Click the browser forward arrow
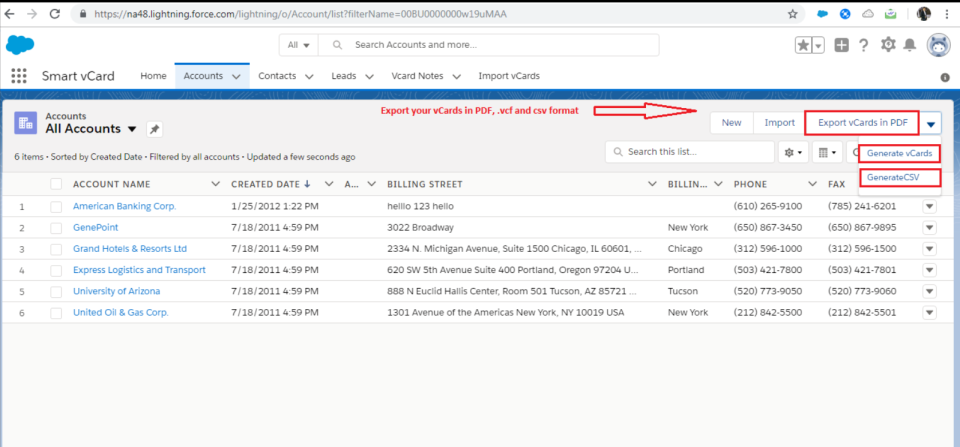Viewport: 960px width, 447px height. click(32, 13)
